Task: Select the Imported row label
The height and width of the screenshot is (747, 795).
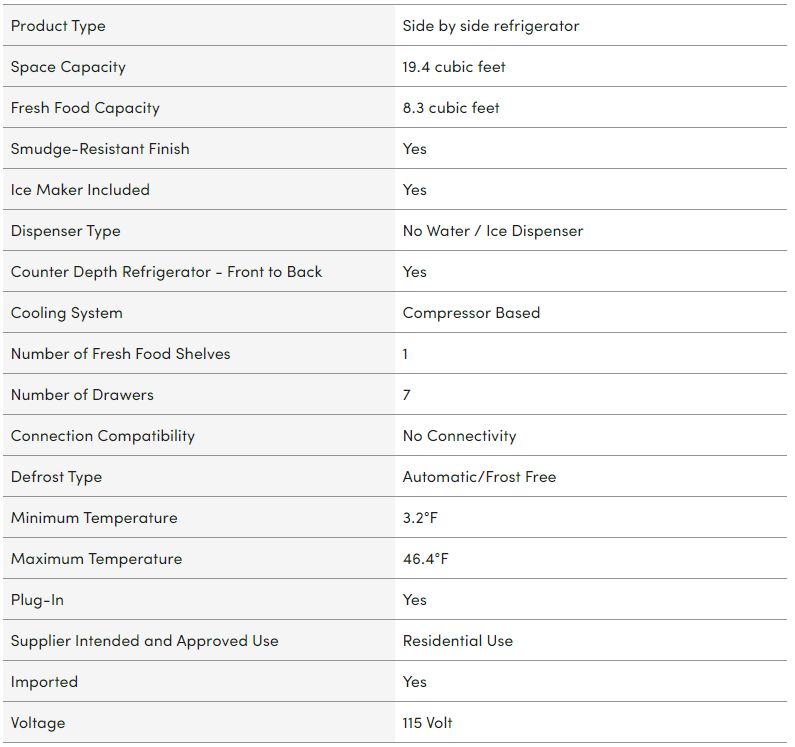Action: point(44,682)
